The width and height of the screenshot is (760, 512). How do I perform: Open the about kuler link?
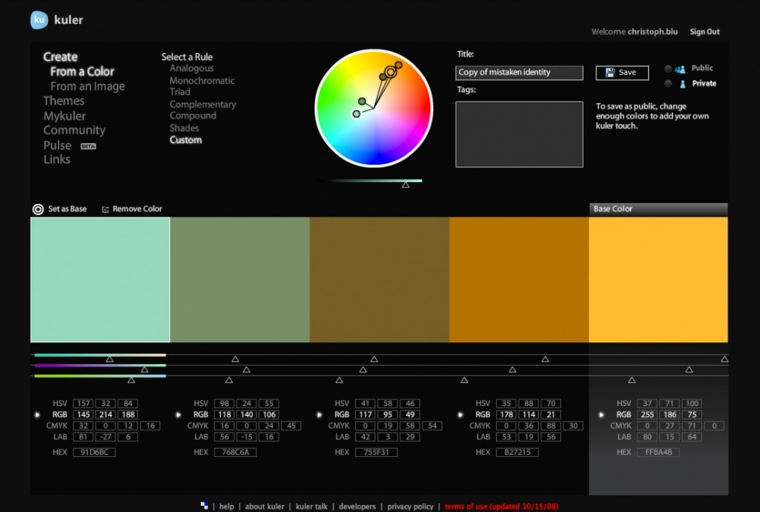tap(265, 506)
